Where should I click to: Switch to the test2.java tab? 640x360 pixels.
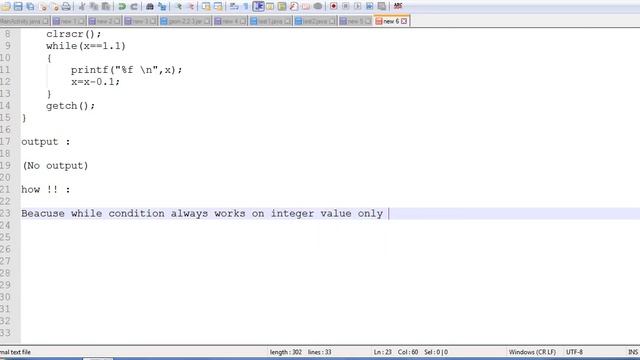click(316, 21)
